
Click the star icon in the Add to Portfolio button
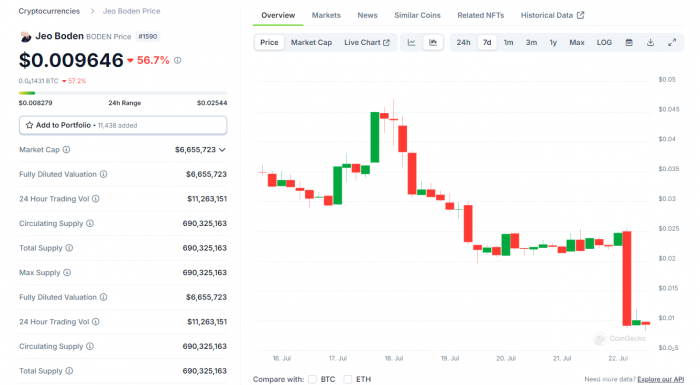29,125
